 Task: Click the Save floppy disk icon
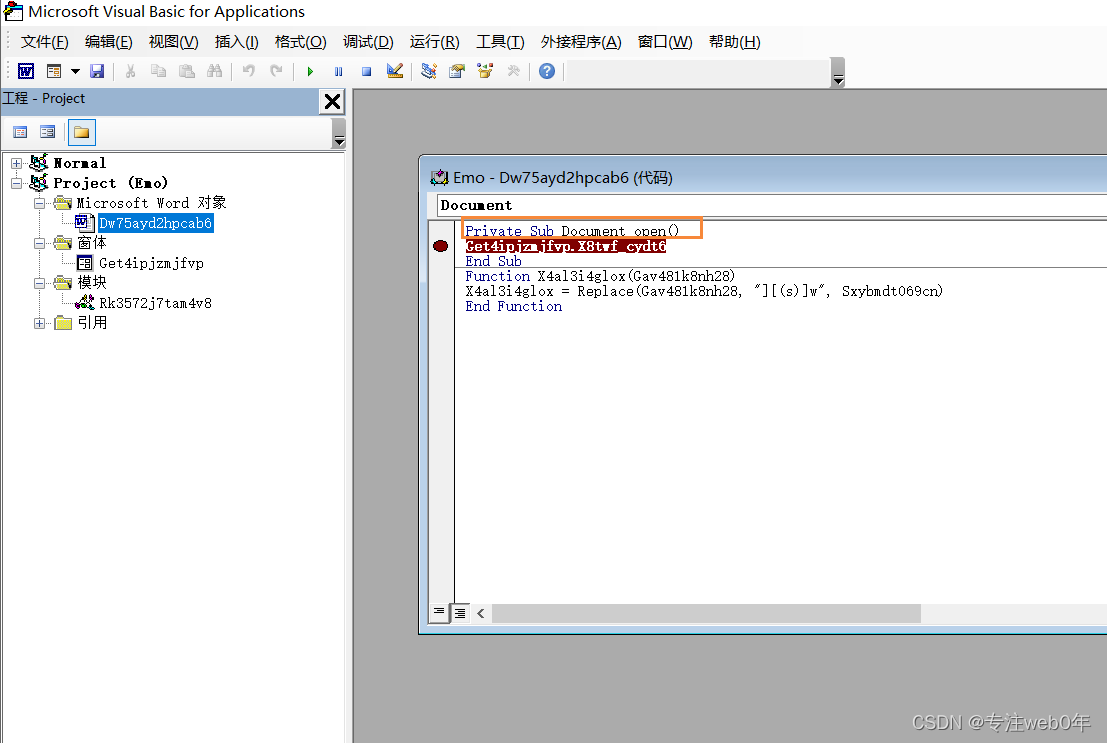coord(97,71)
